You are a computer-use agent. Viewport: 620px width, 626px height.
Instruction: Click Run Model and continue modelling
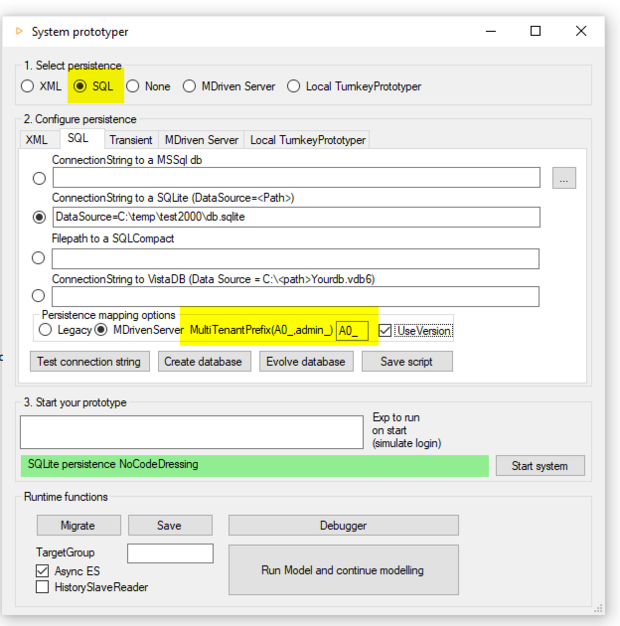(x=343, y=570)
